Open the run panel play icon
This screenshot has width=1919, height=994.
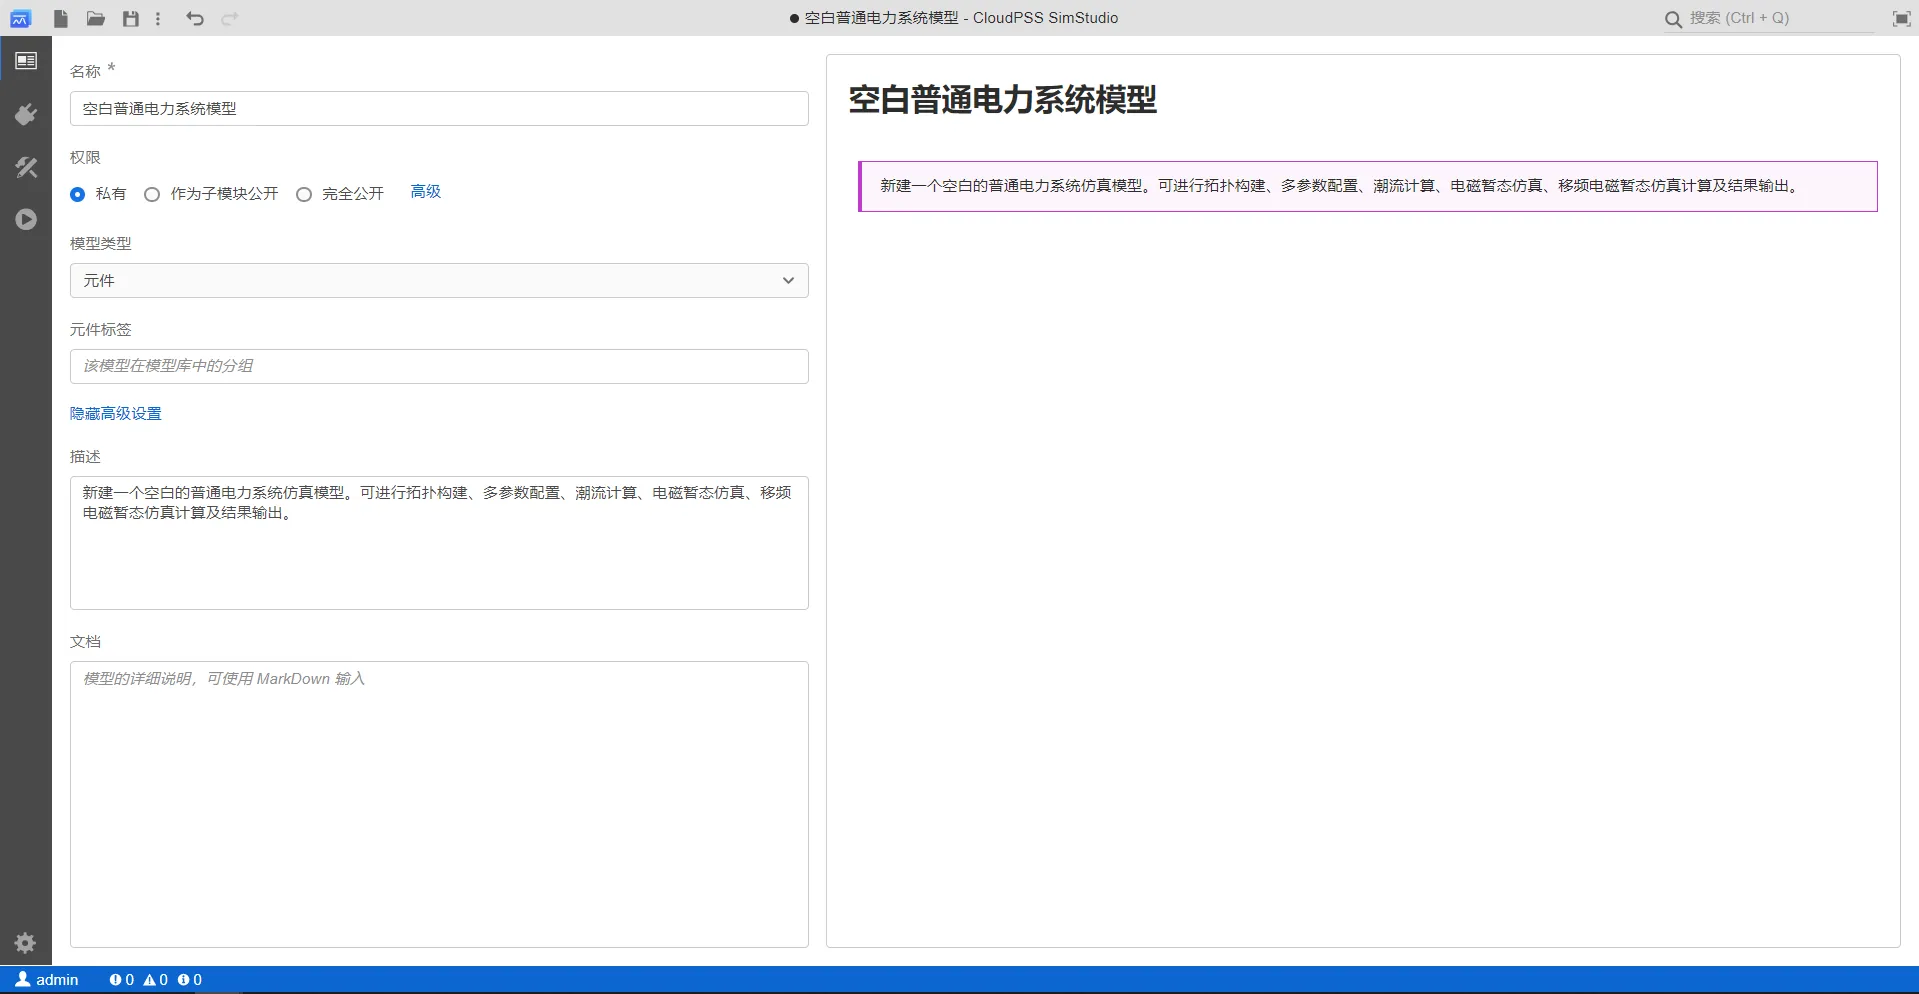26,219
